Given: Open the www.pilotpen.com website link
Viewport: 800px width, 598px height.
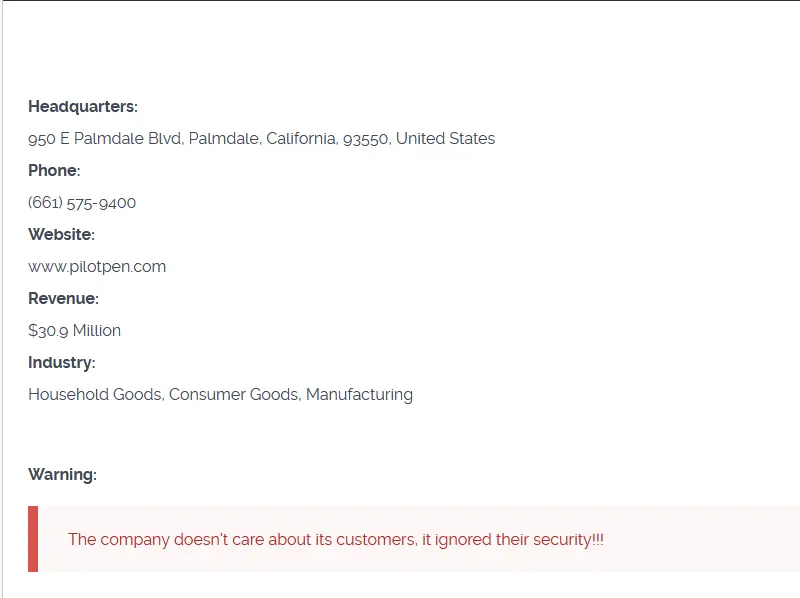Looking at the screenshot, I should coord(97,267).
